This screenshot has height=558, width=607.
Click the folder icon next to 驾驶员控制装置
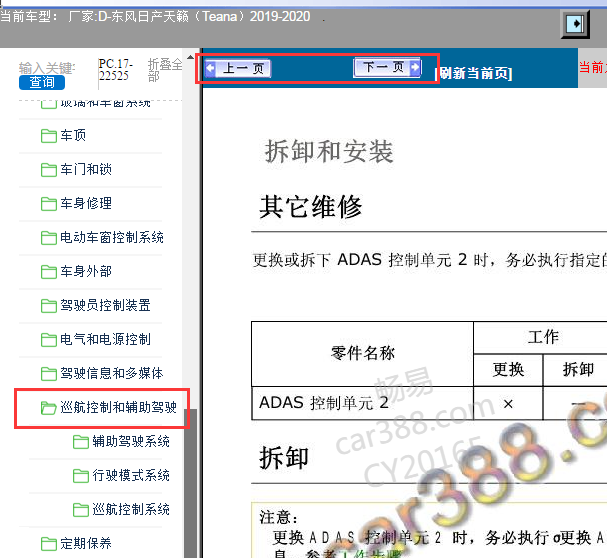[49, 306]
